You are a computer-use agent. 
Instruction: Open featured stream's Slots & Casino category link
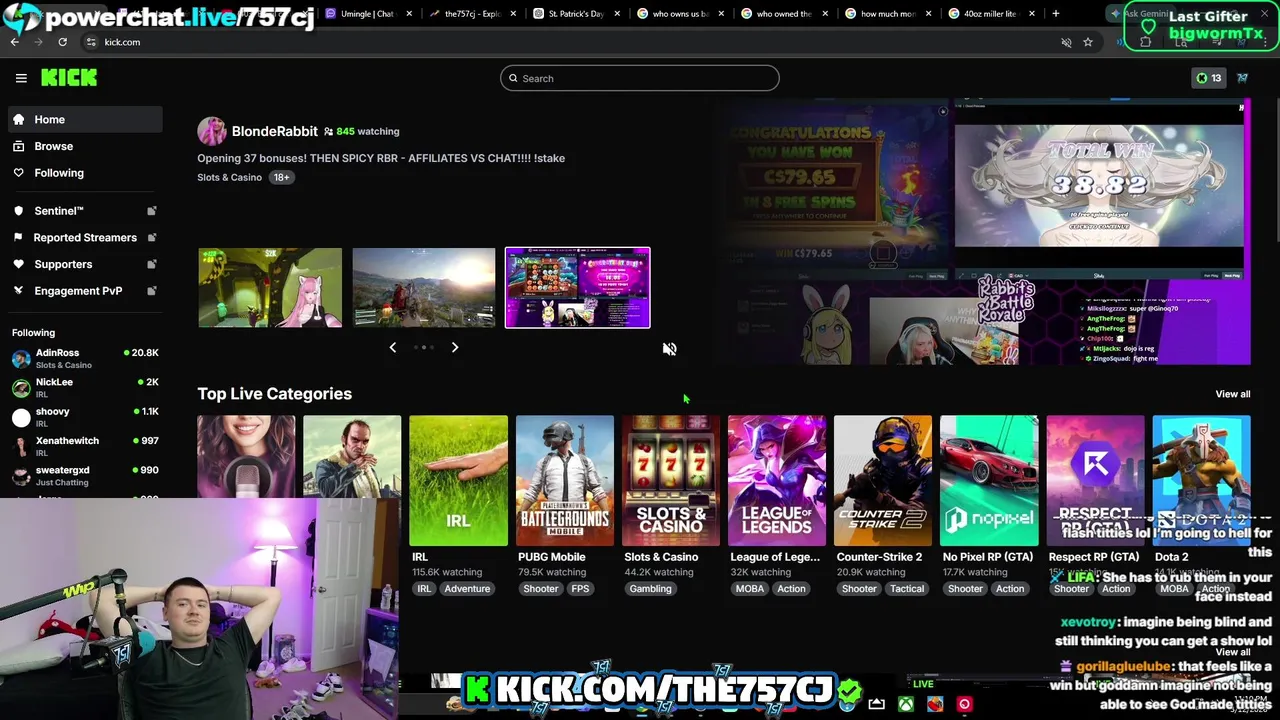pos(229,177)
